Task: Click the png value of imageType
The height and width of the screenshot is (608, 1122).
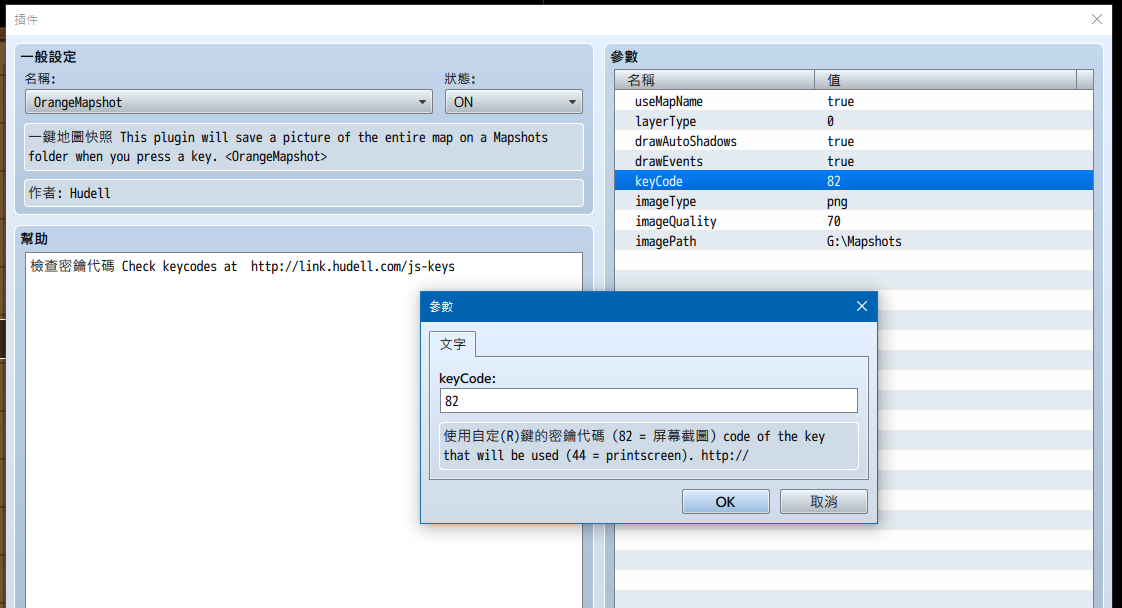Action: pyautogui.click(x=837, y=202)
